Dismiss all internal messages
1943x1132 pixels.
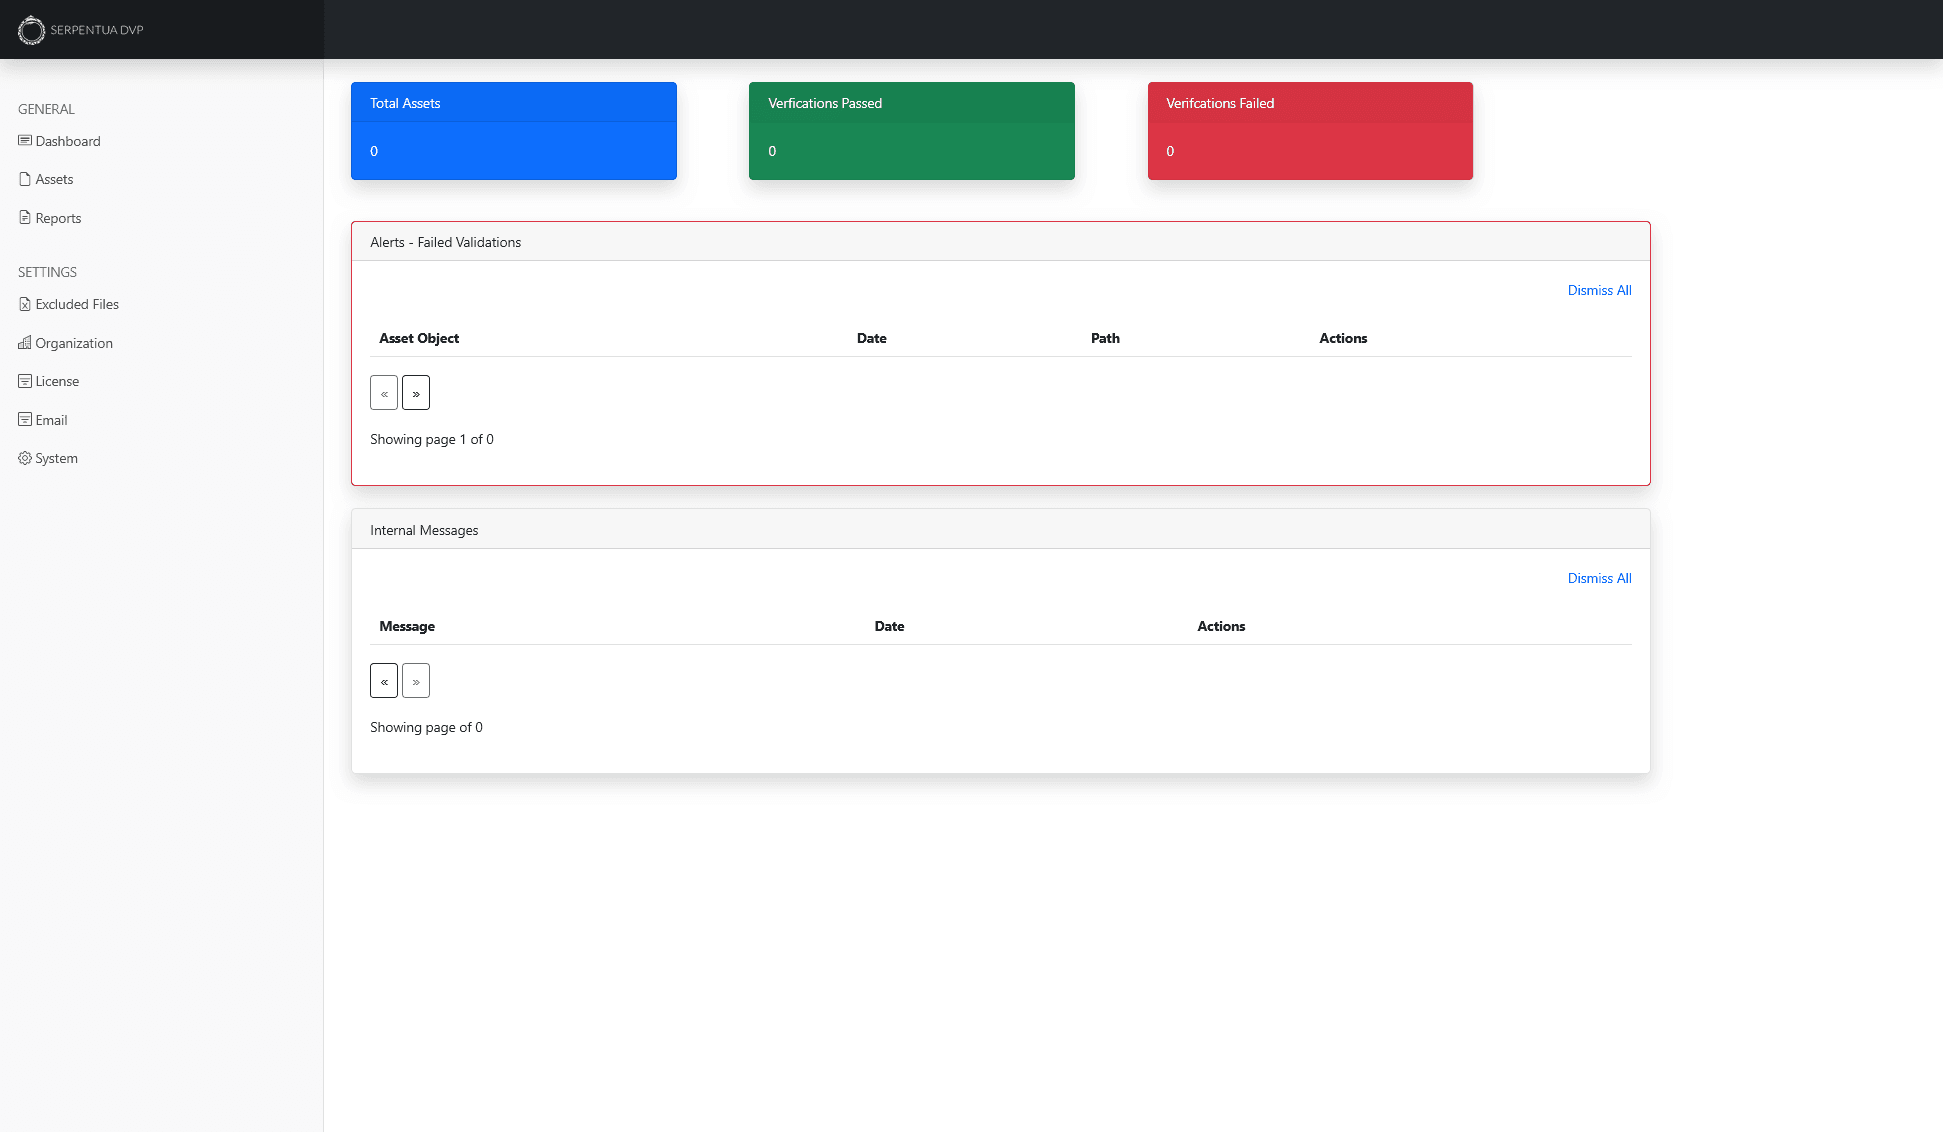click(x=1598, y=578)
